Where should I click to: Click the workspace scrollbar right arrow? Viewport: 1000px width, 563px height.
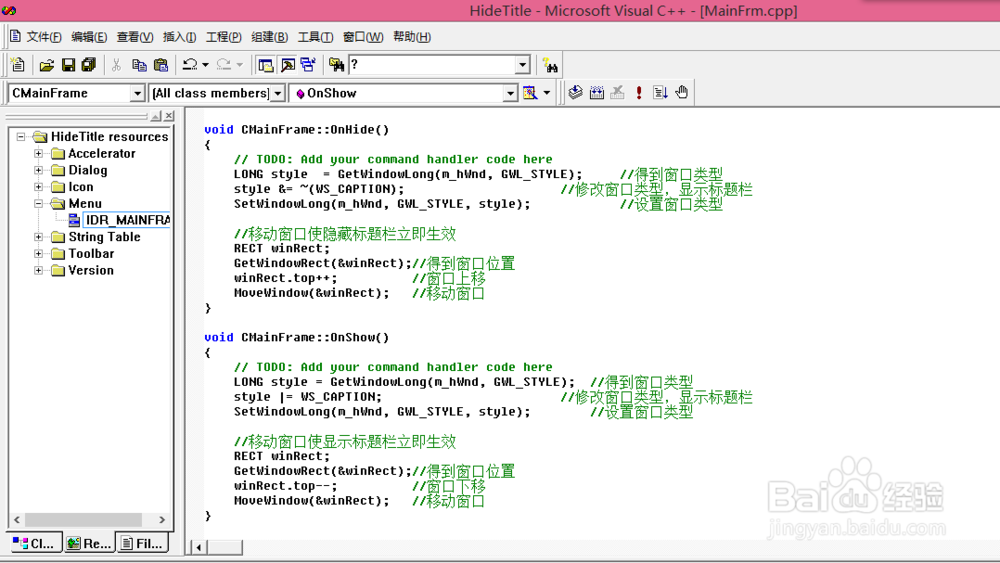click(162, 520)
